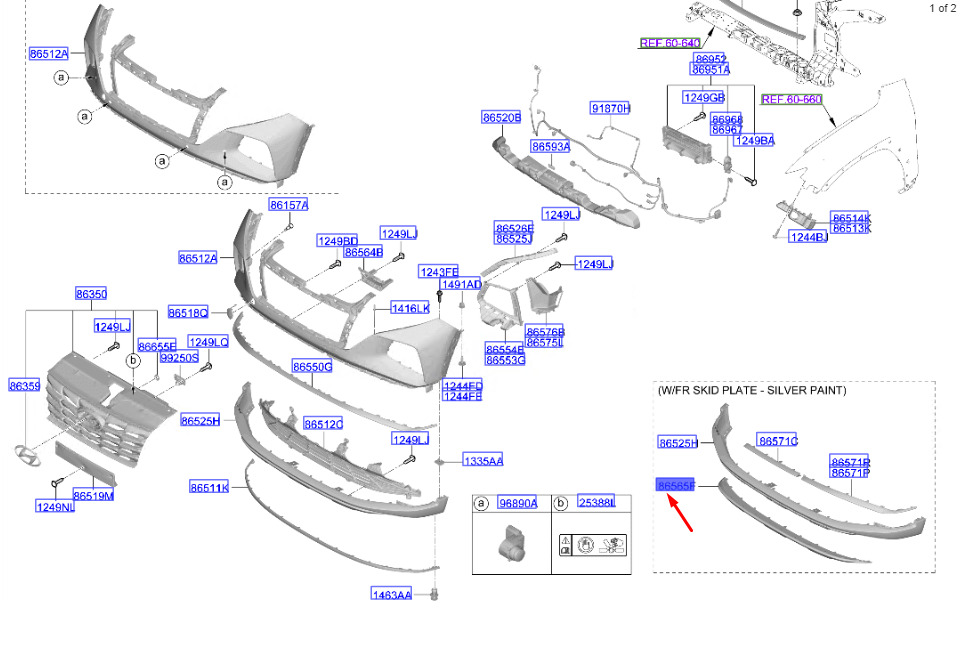Select clip part 1463AA at the bottom

coord(392,595)
